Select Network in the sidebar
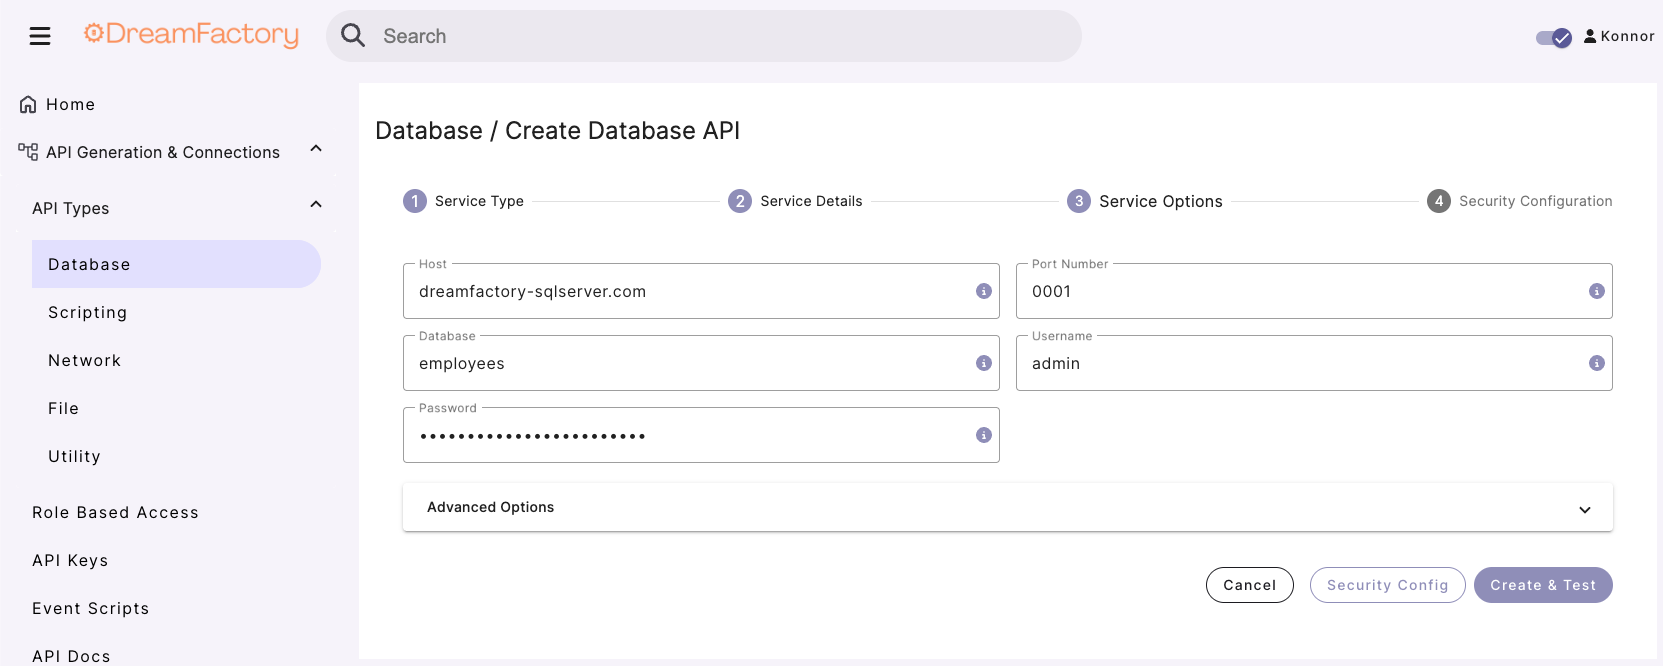Screen dimensions: 1663x666 point(84,360)
